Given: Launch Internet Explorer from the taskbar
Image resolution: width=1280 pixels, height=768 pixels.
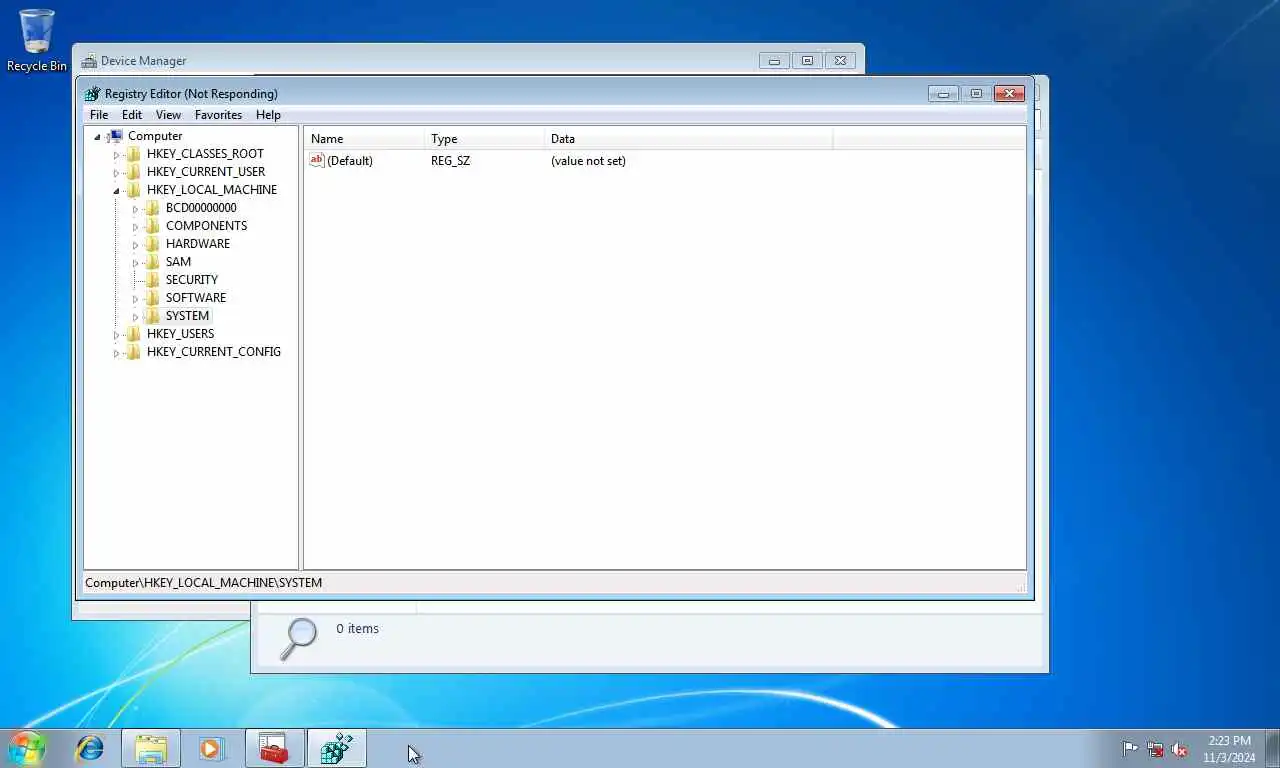Looking at the screenshot, I should (x=90, y=748).
